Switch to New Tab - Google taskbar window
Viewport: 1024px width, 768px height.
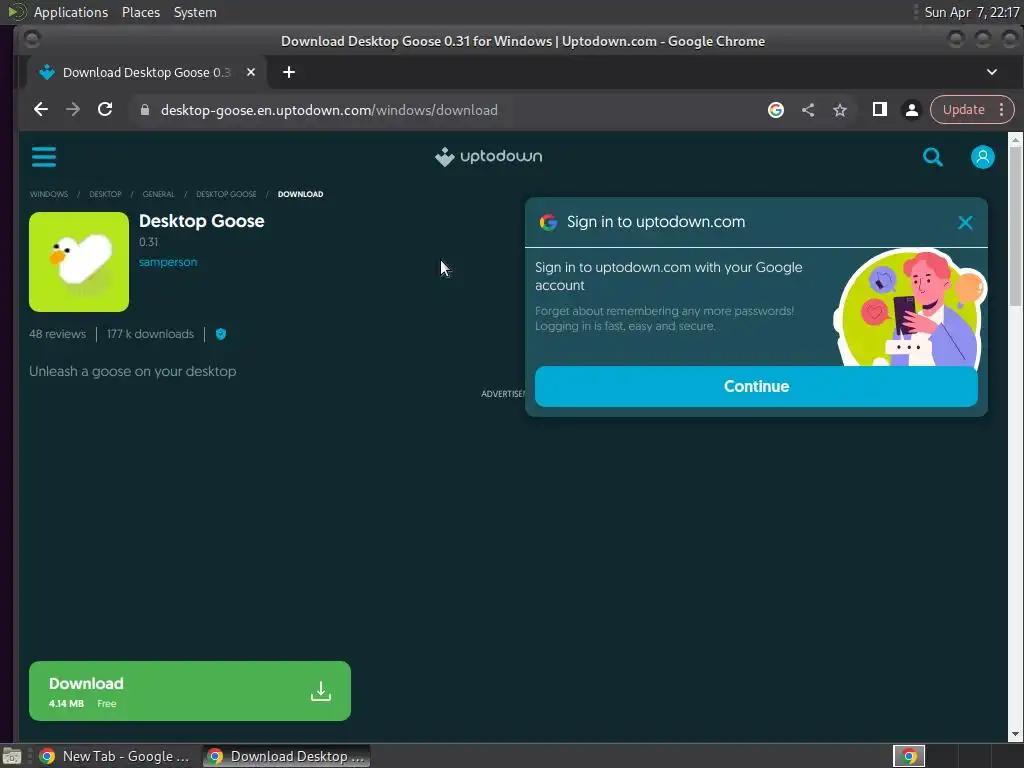pos(115,756)
